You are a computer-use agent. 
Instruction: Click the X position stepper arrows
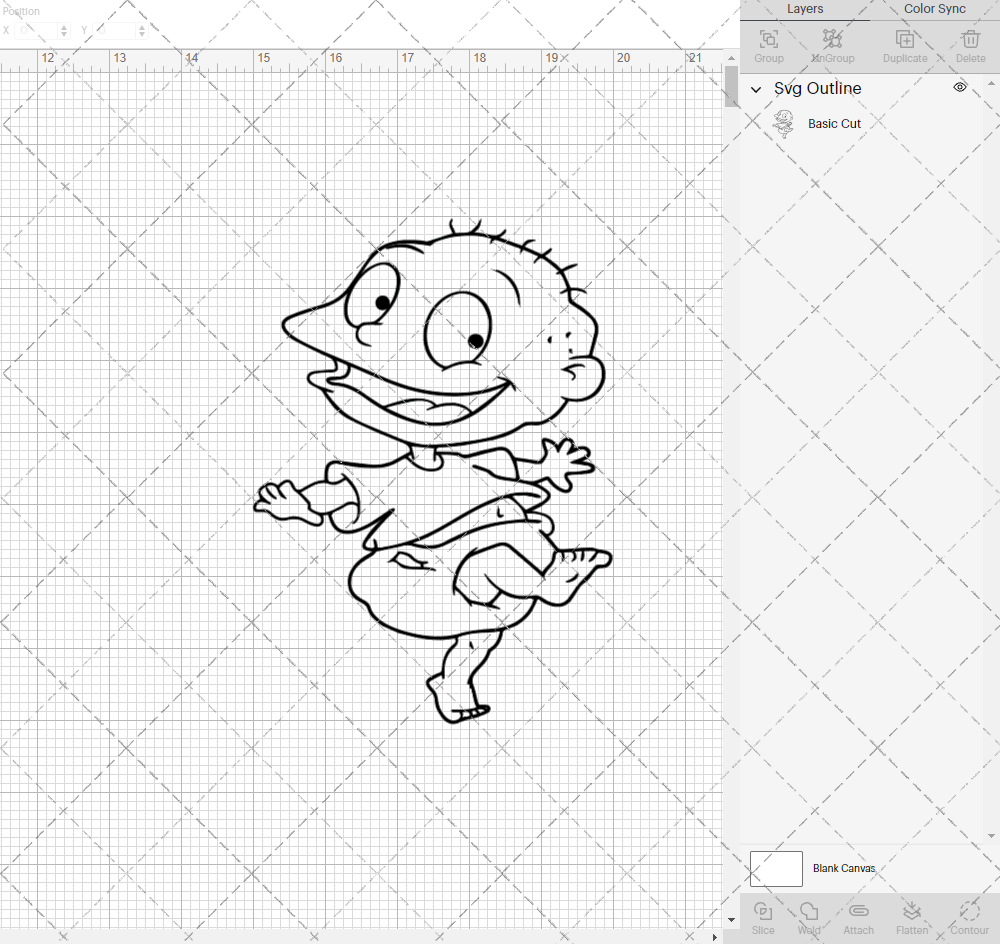(x=61, y=30)
